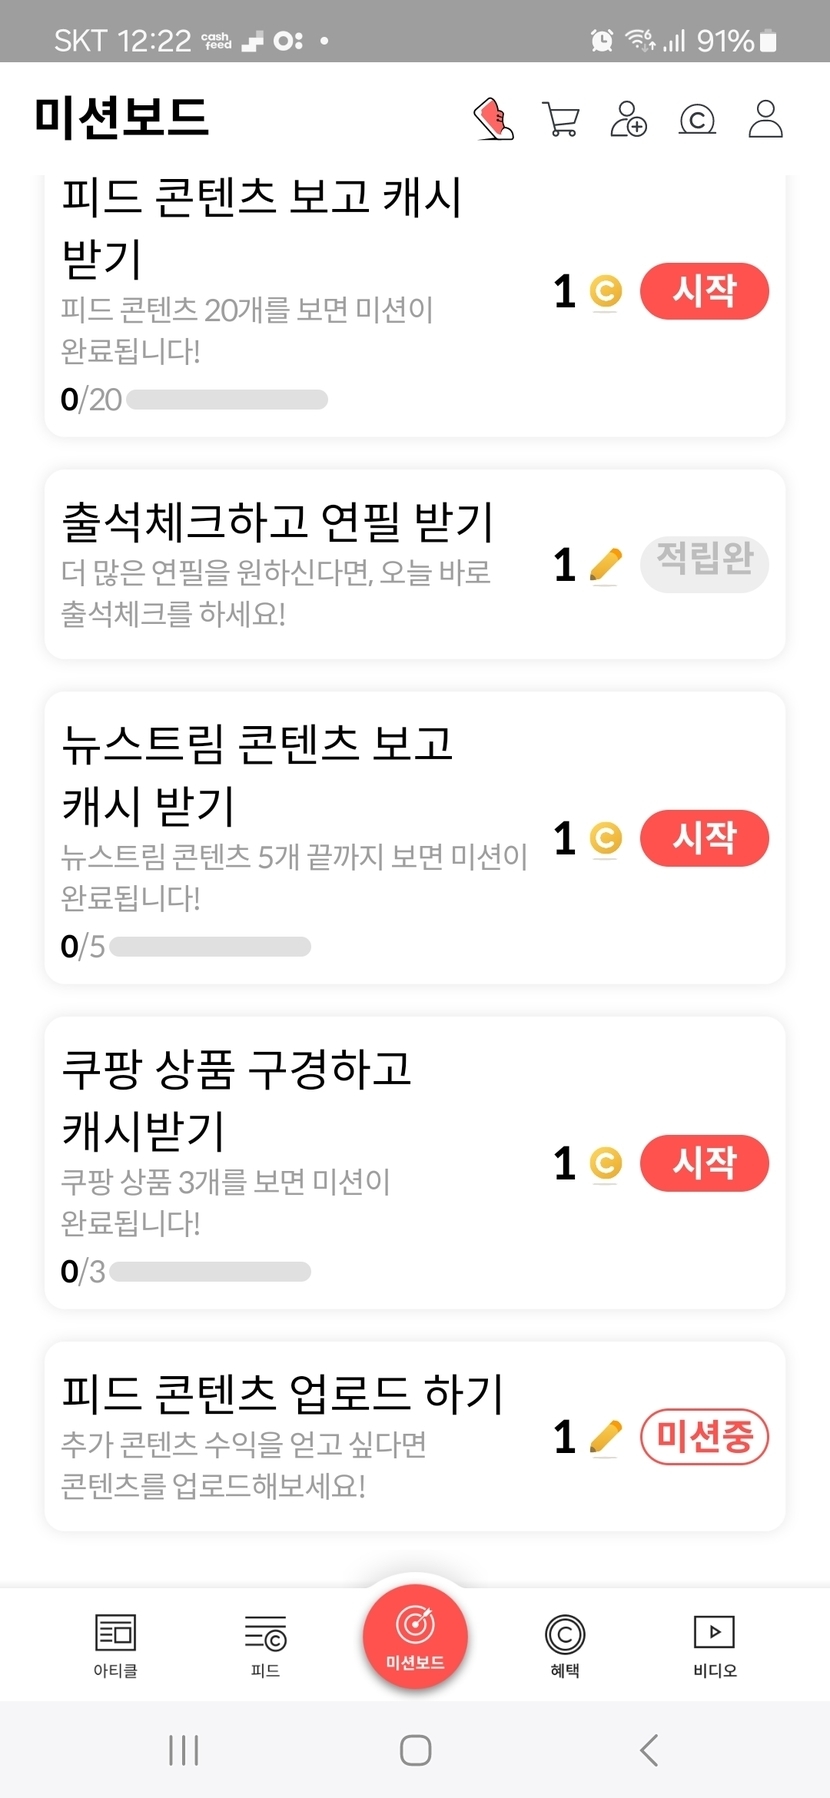Viewport: 830px width, 1798px height.
Task: Open the user profile icon
Action: coord(765,119)
